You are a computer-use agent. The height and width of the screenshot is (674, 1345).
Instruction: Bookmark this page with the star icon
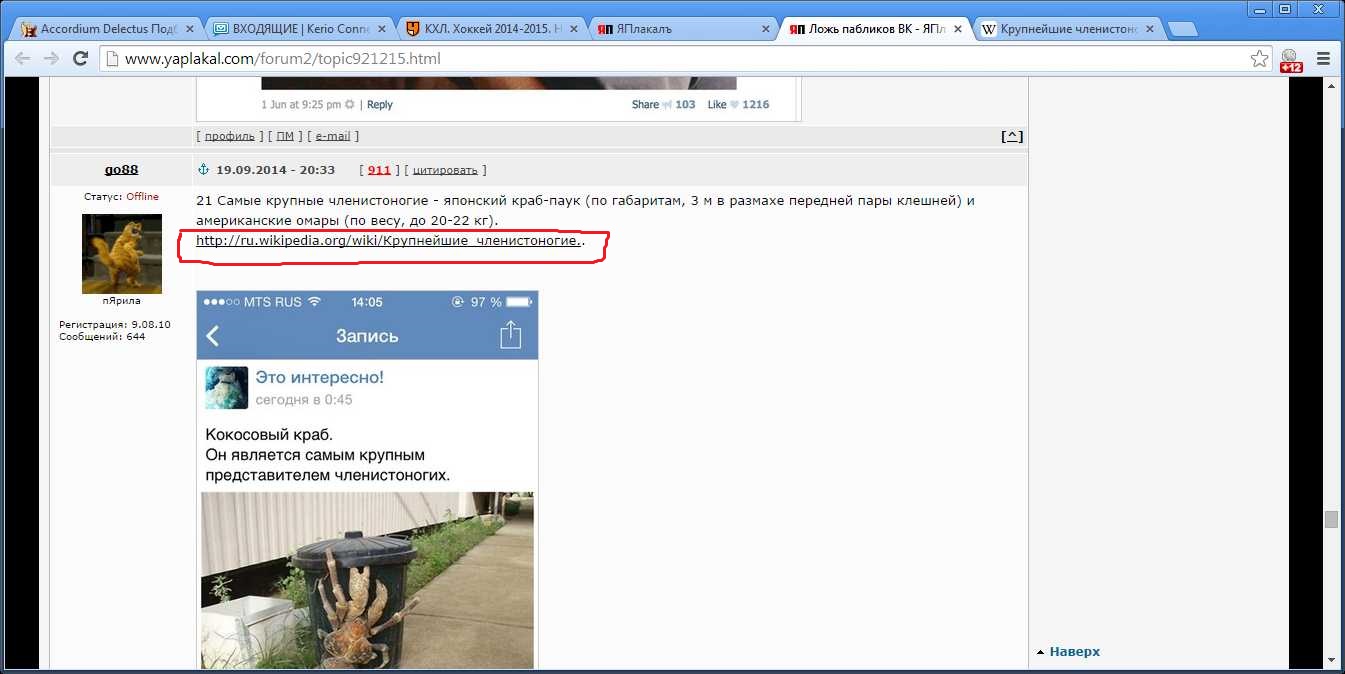[x=1259, y=59]
